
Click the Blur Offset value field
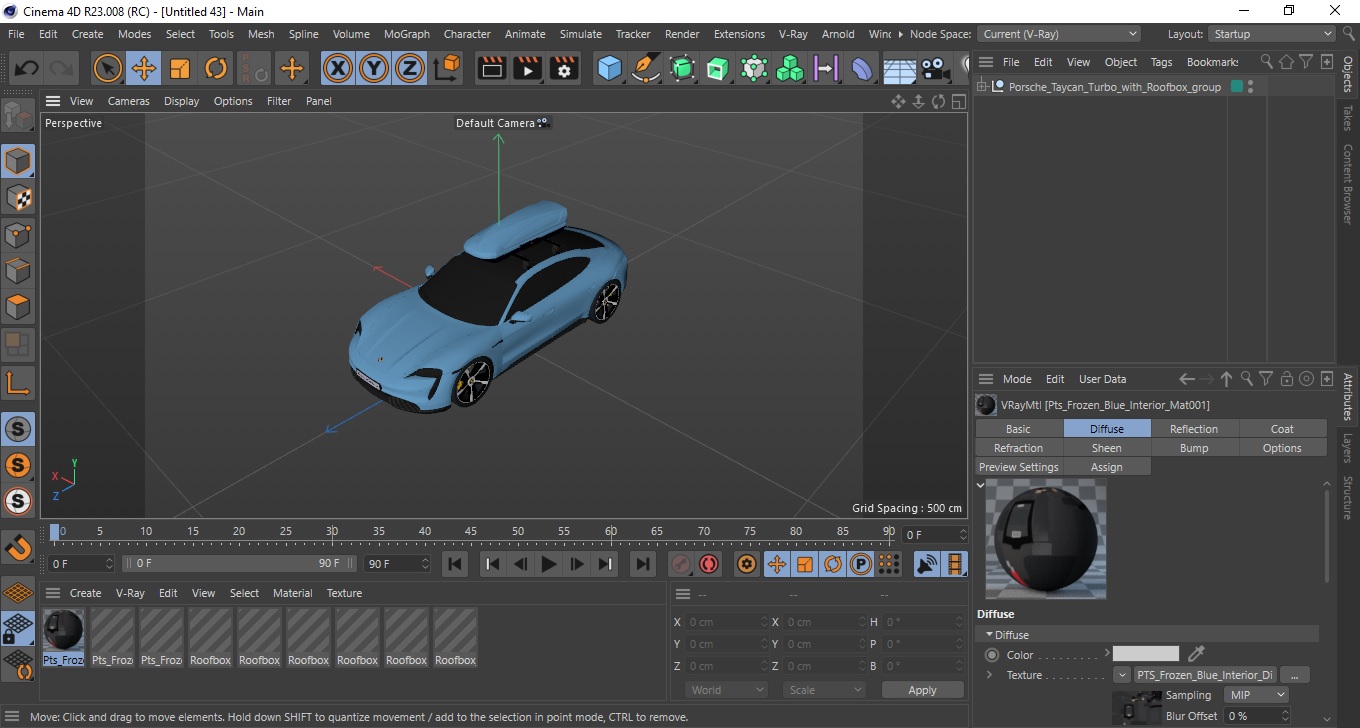tap(1252, 716)
